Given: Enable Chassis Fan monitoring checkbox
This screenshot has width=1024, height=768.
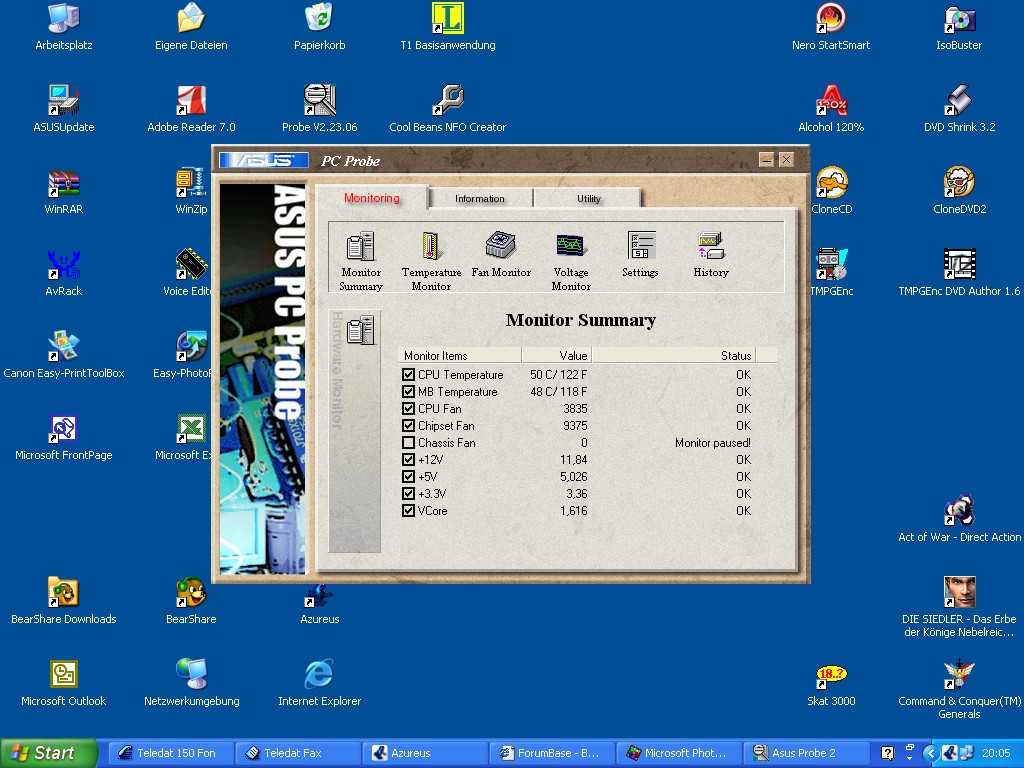Looking at the screenshot, I should point(408,442).
